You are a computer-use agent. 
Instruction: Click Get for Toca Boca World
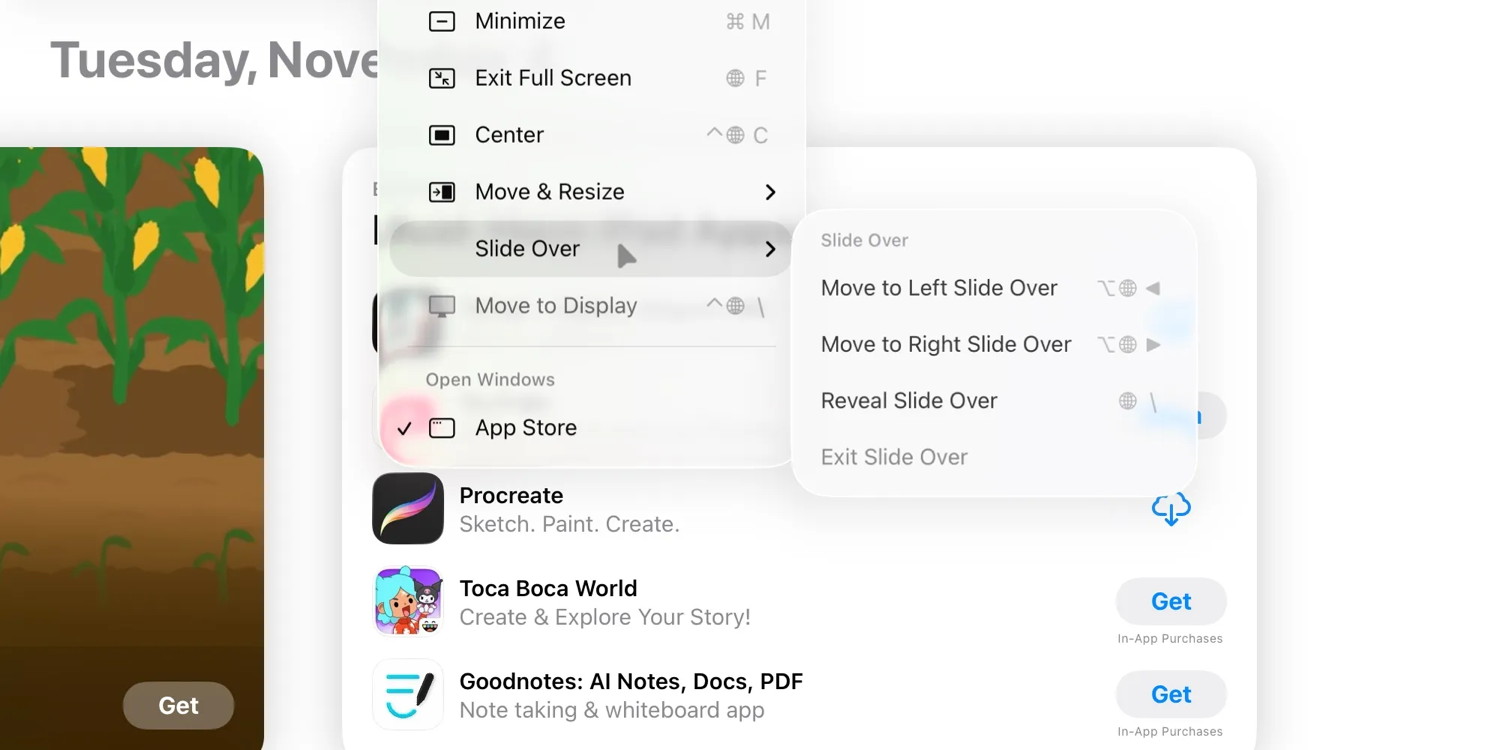point(1170,601)
